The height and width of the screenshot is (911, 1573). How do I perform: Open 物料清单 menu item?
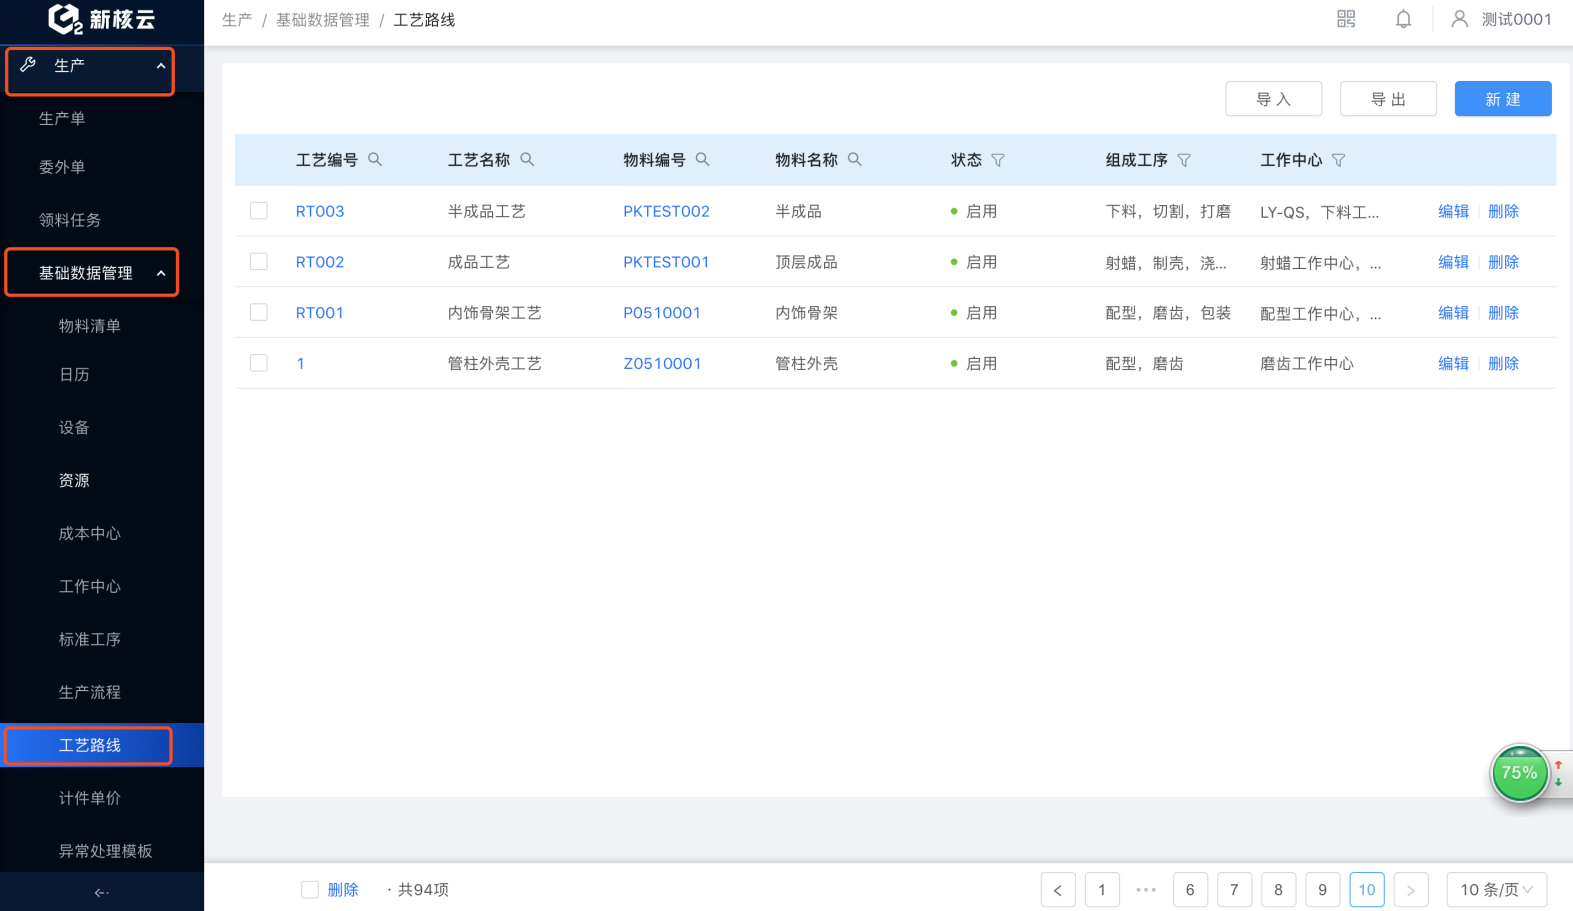(x=90, y=326)
